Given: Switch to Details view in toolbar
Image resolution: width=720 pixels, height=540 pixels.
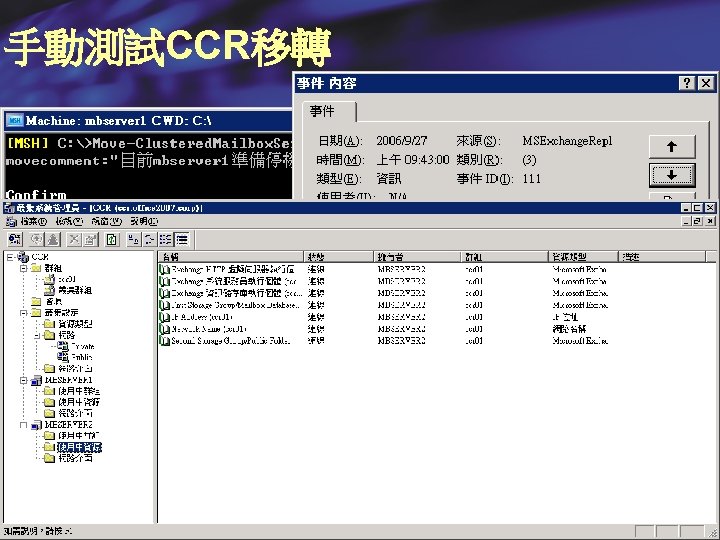Looking at the screenshot, I should point(182,239).
